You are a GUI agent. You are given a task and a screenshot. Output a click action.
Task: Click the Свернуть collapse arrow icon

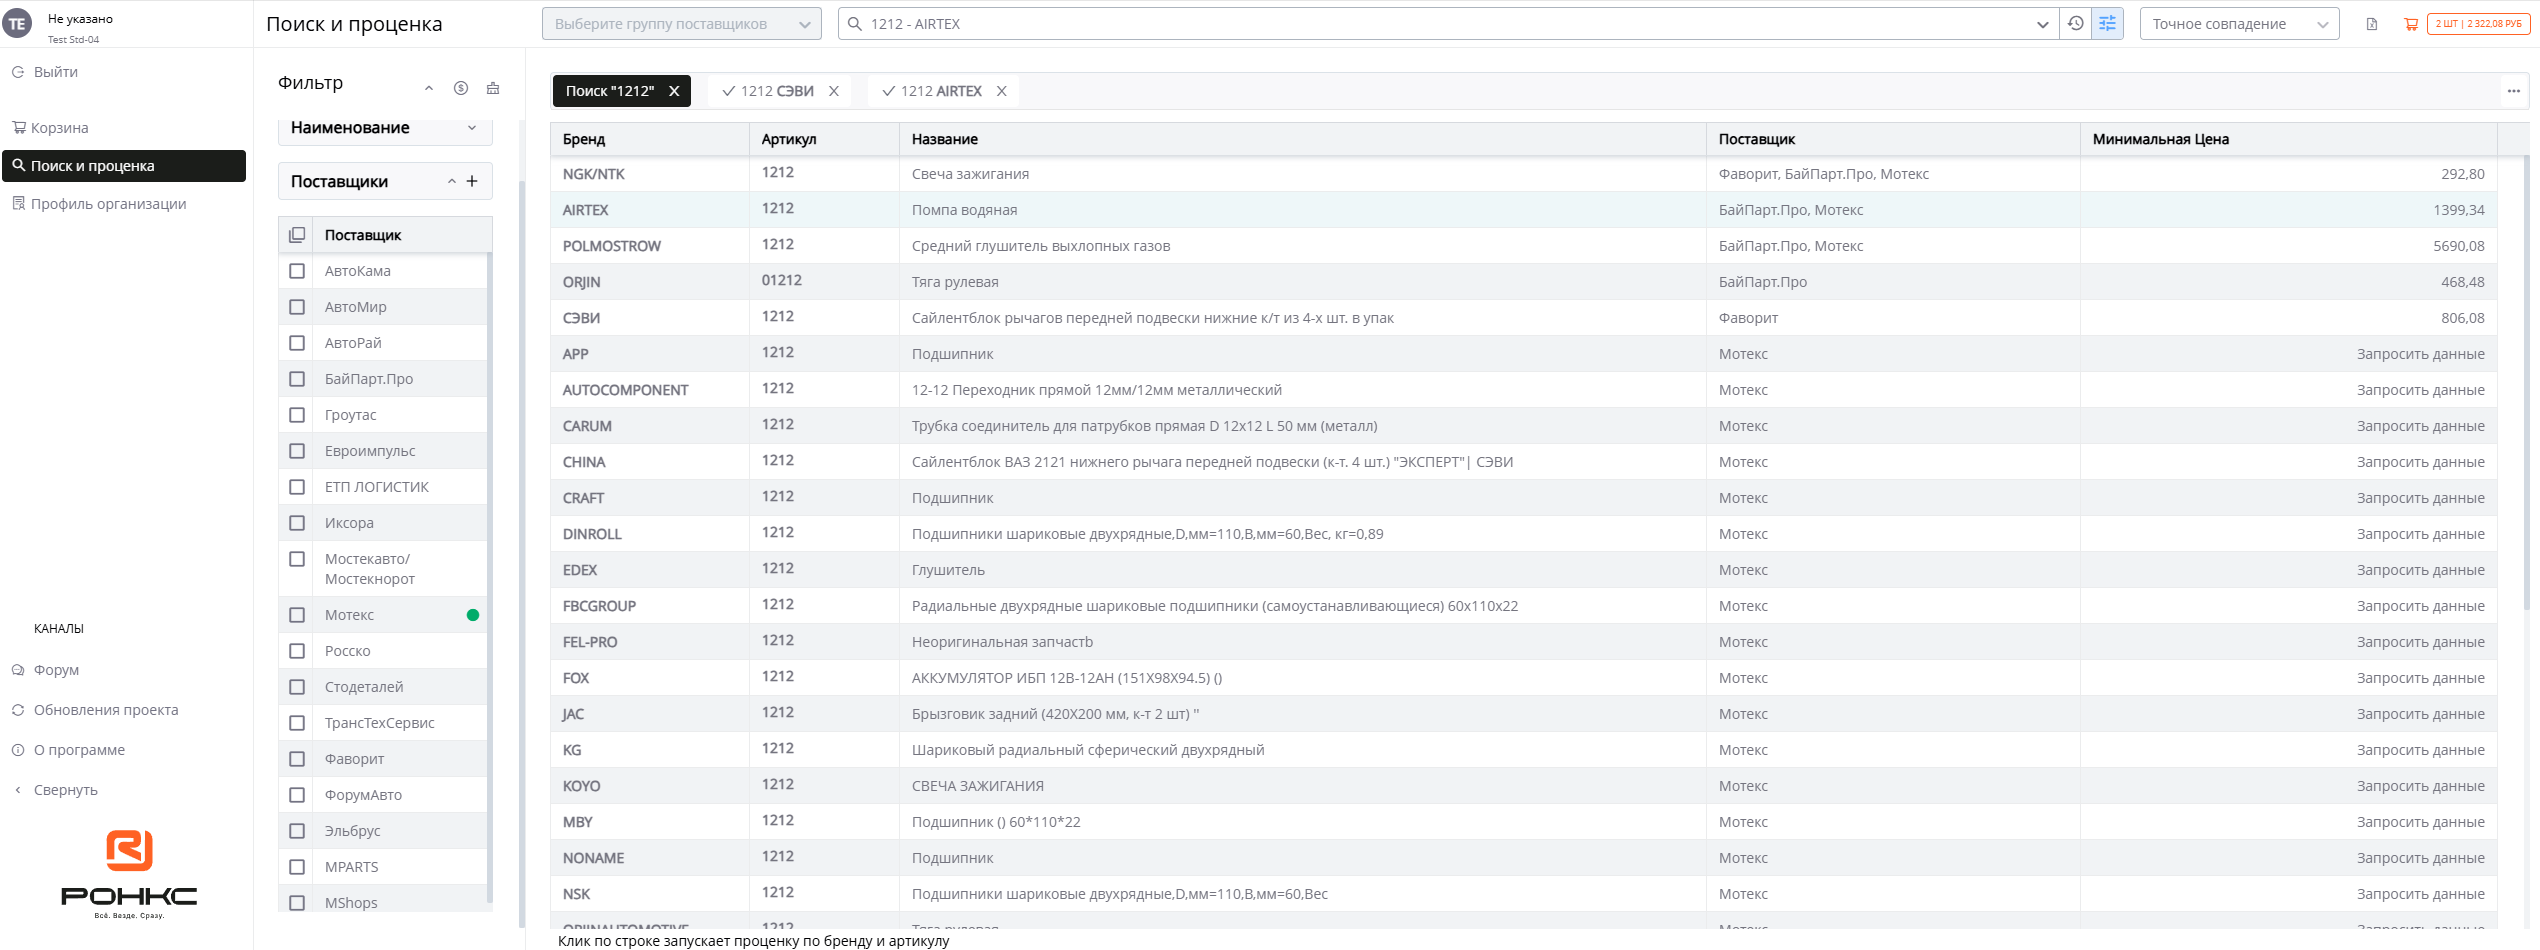pos(18,790)
